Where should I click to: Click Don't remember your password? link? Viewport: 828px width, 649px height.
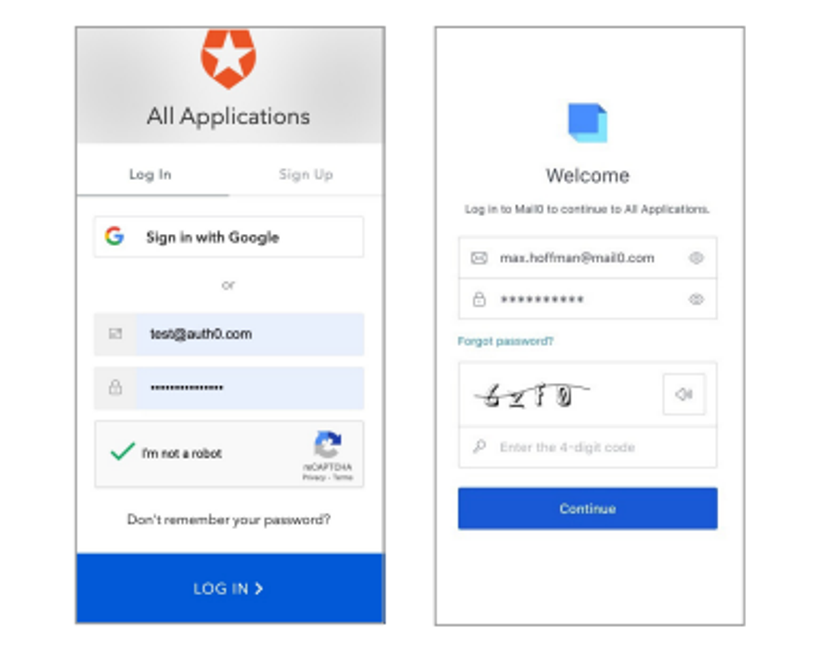click(x=229, y=520)
